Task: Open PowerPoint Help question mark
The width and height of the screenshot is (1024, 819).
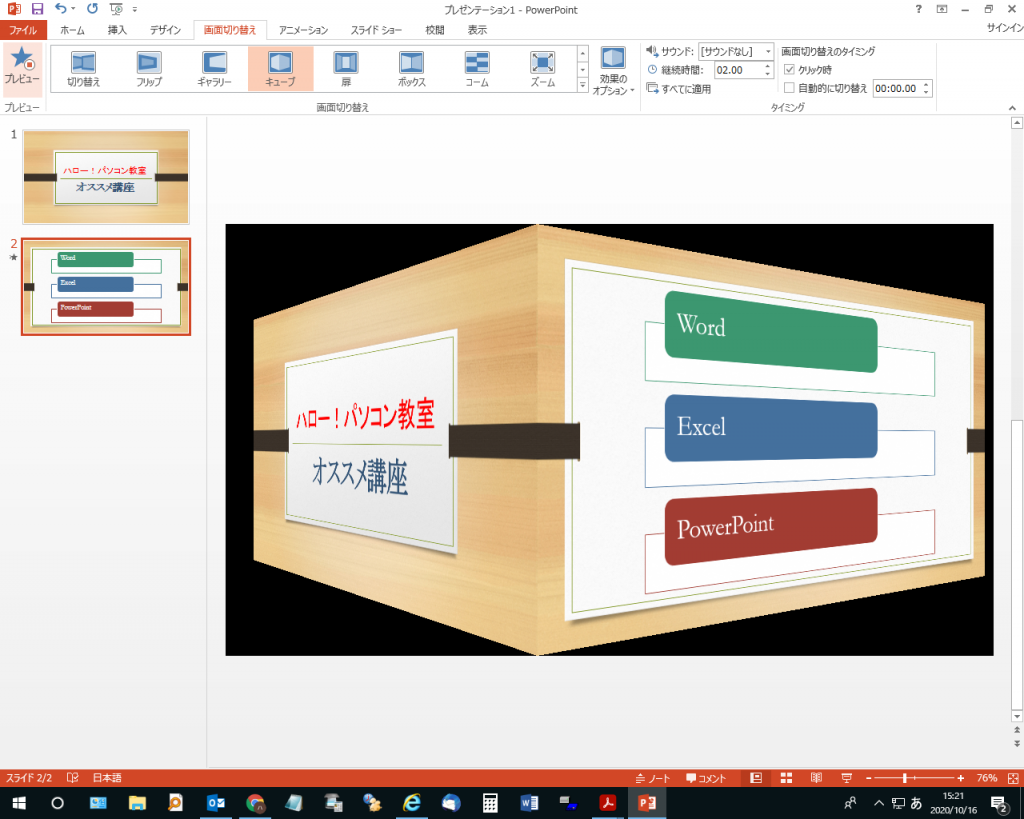Action: [919, 9]
